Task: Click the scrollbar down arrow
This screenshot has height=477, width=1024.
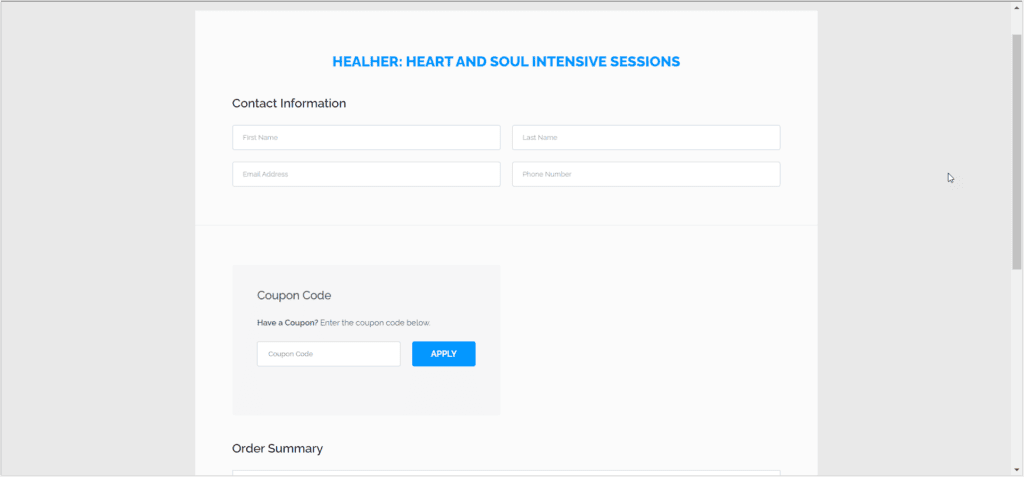Action: (x=1017, y=469)
